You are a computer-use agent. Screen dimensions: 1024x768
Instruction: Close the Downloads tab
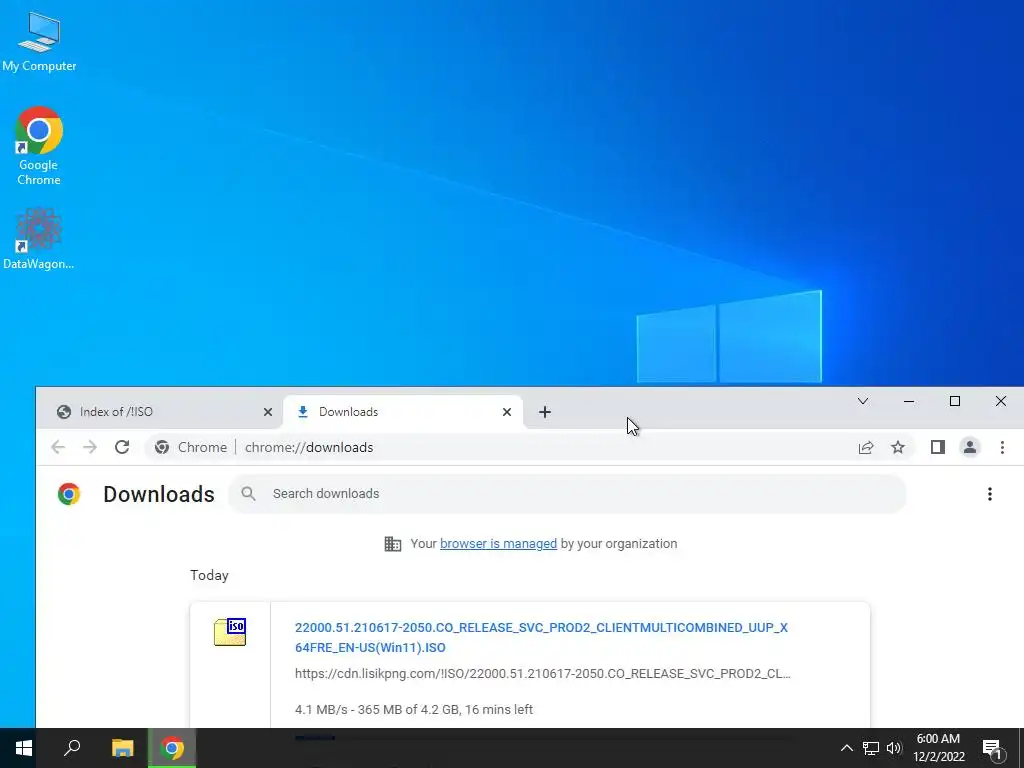pyautogui.click(x=507, y=412)
